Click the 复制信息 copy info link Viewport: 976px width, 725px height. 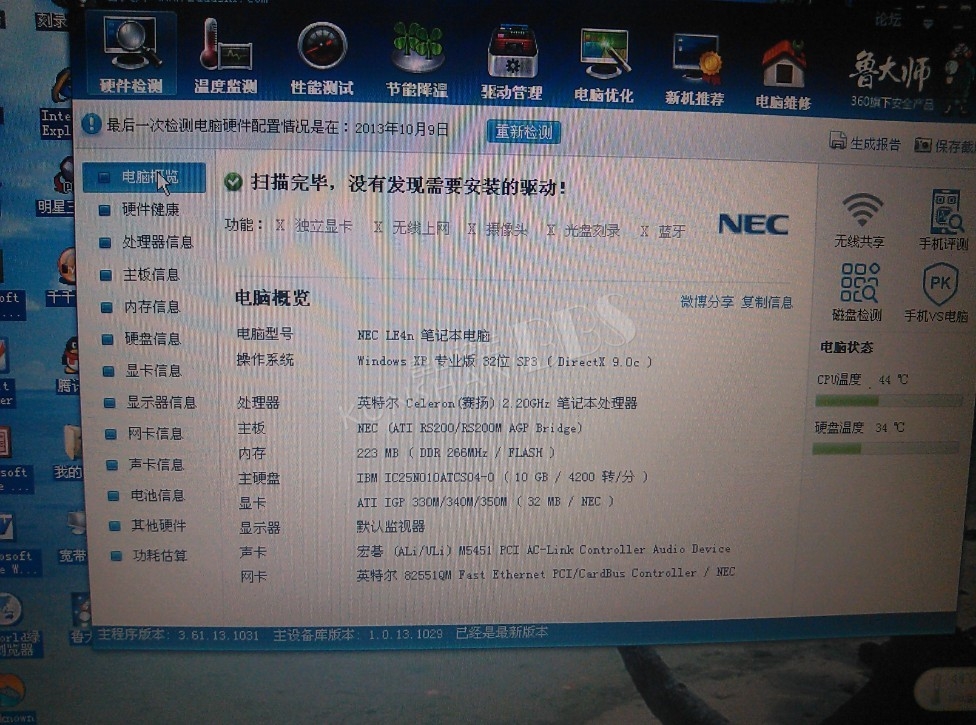point(766,302)
